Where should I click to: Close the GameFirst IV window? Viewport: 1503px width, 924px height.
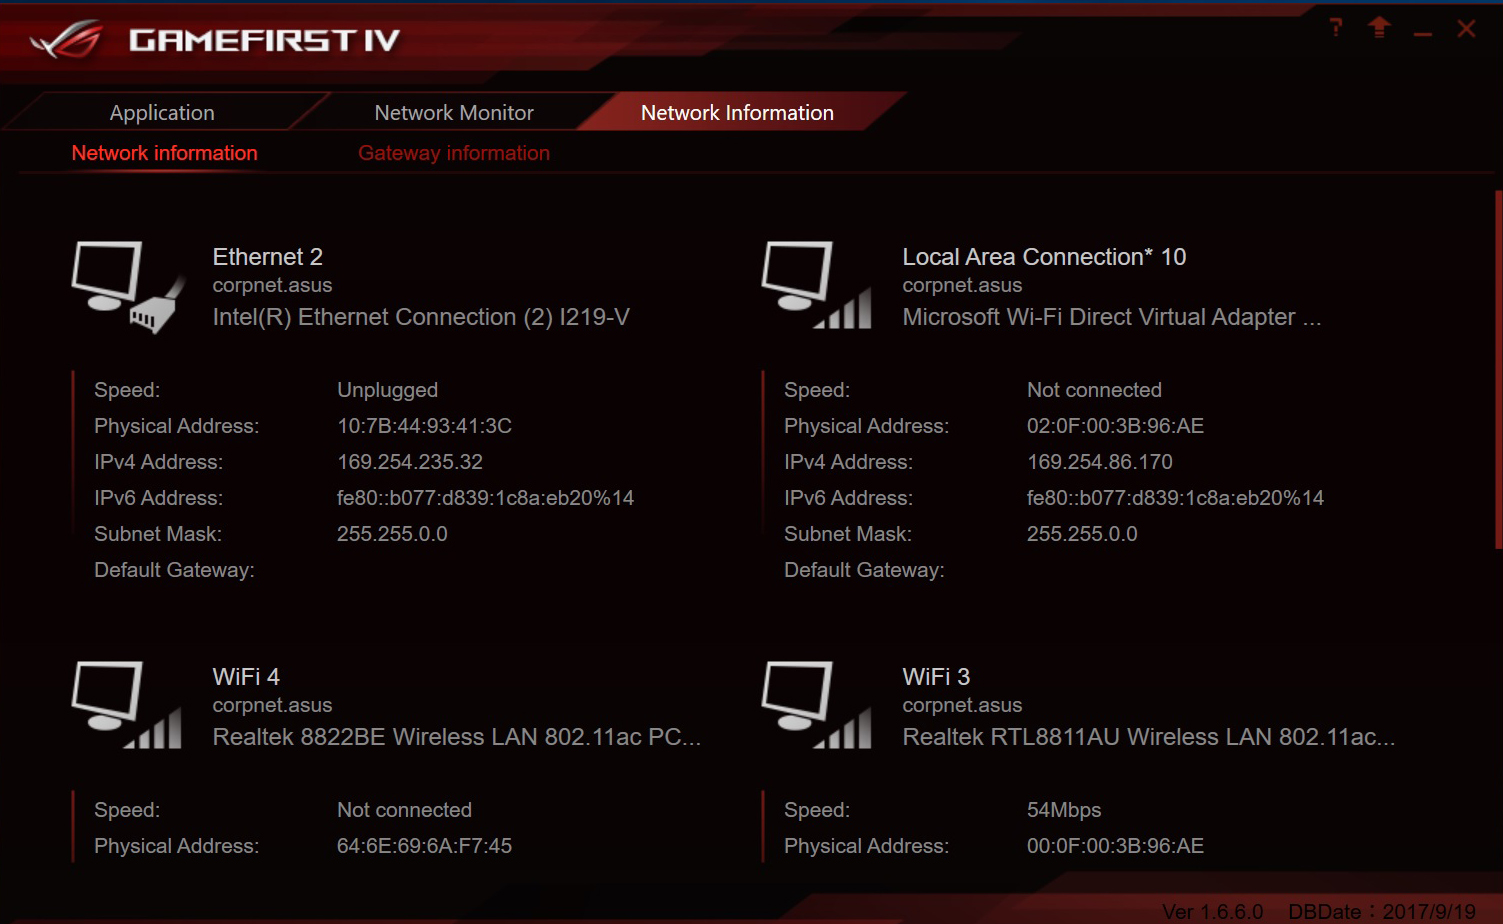[x=1466, y=29]
